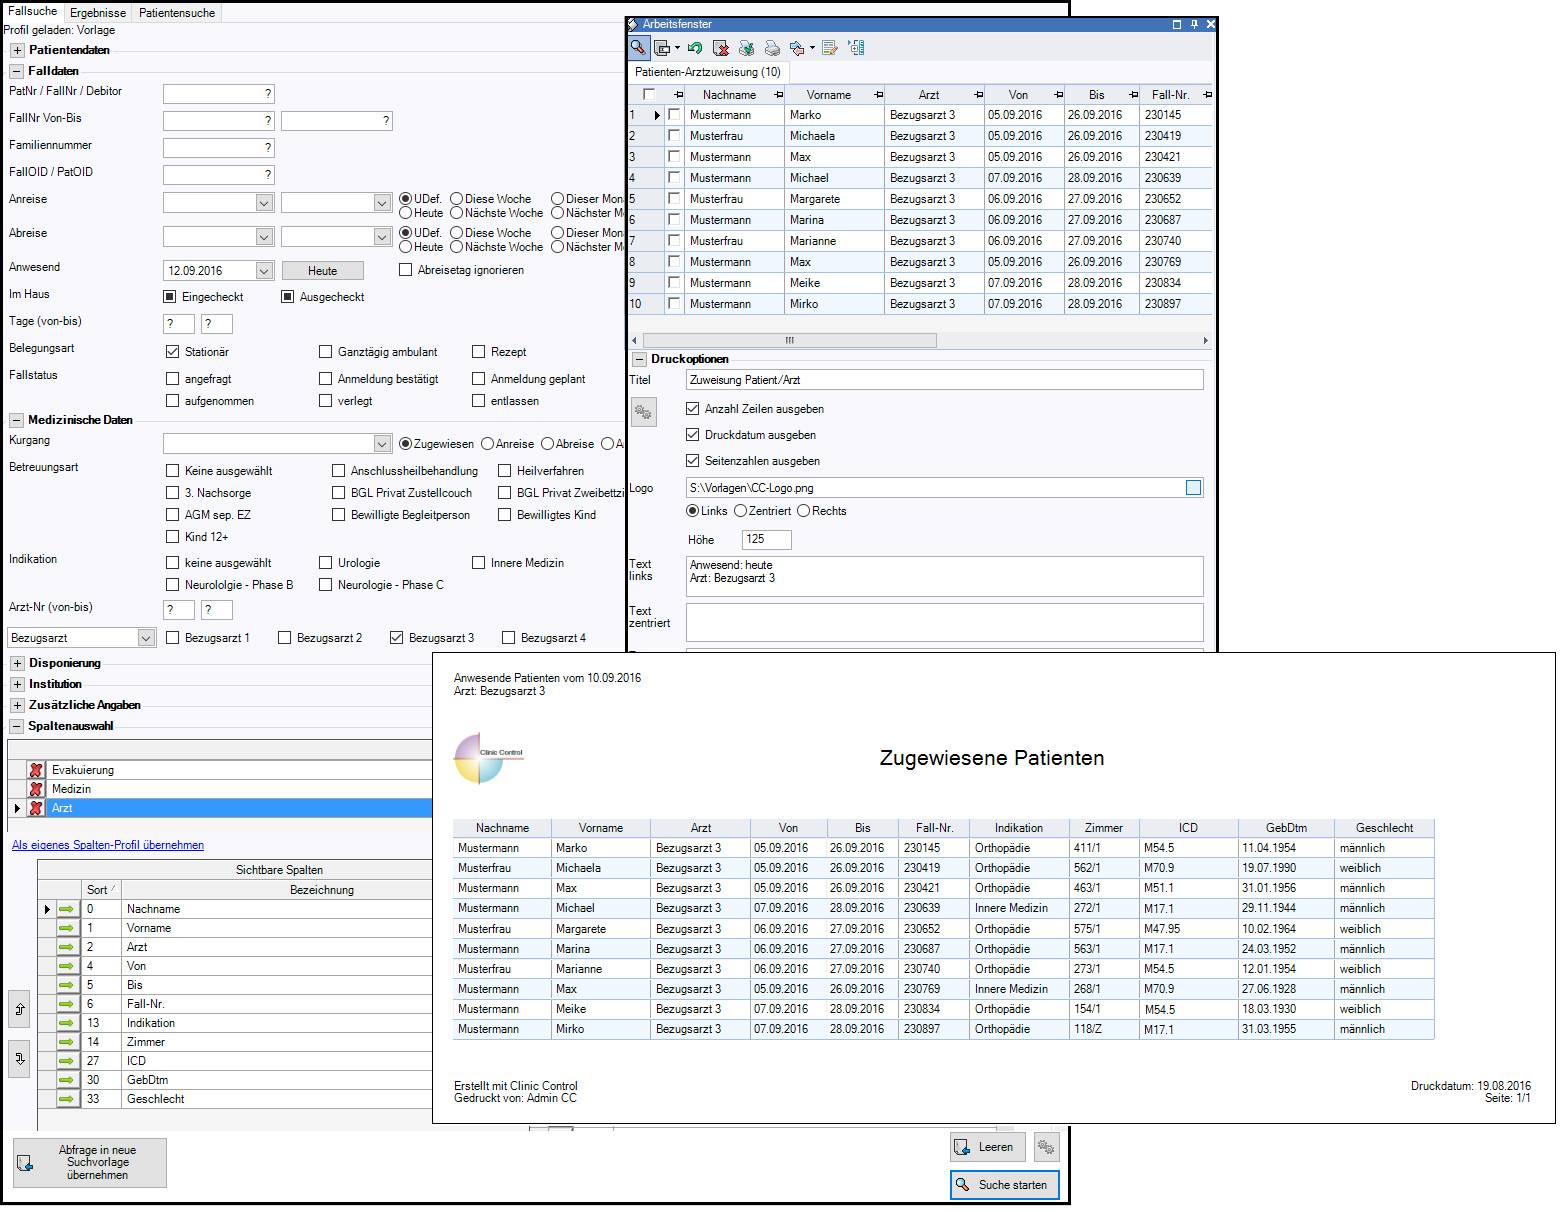Expand the Zusätzliche Angaben section

click(17, 705)
